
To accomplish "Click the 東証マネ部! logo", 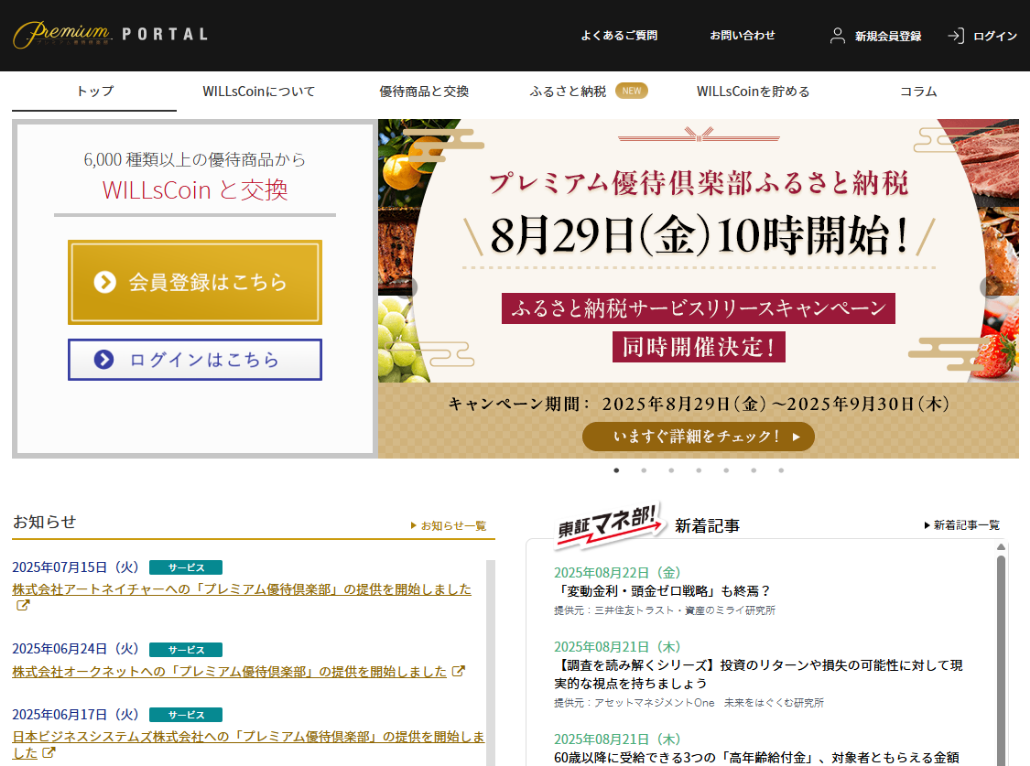I will click(609, 524).
